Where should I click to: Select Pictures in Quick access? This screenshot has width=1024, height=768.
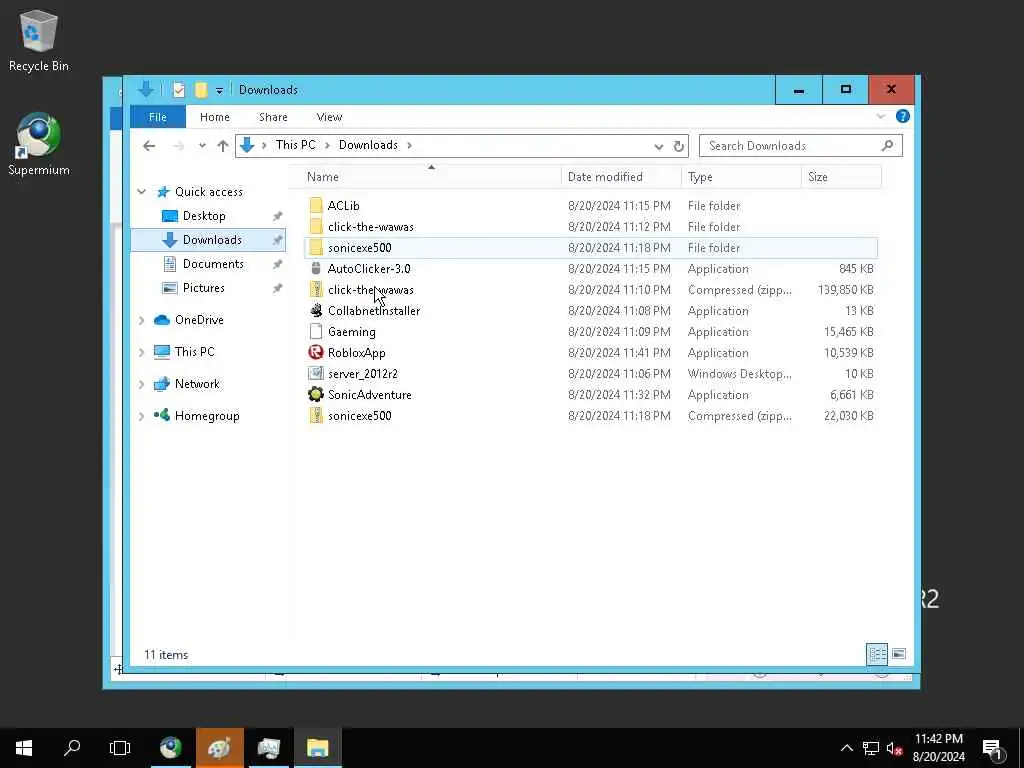pos(208,288)
